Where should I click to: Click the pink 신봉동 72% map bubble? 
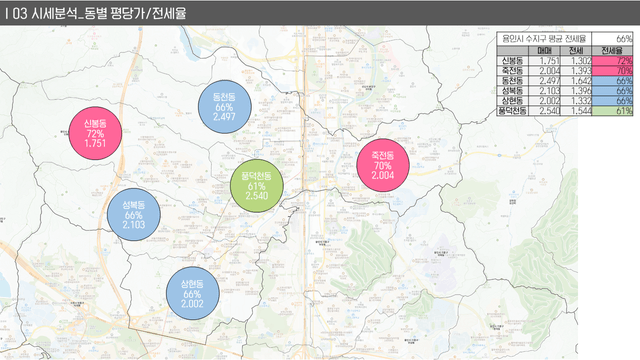pos(96,133)
